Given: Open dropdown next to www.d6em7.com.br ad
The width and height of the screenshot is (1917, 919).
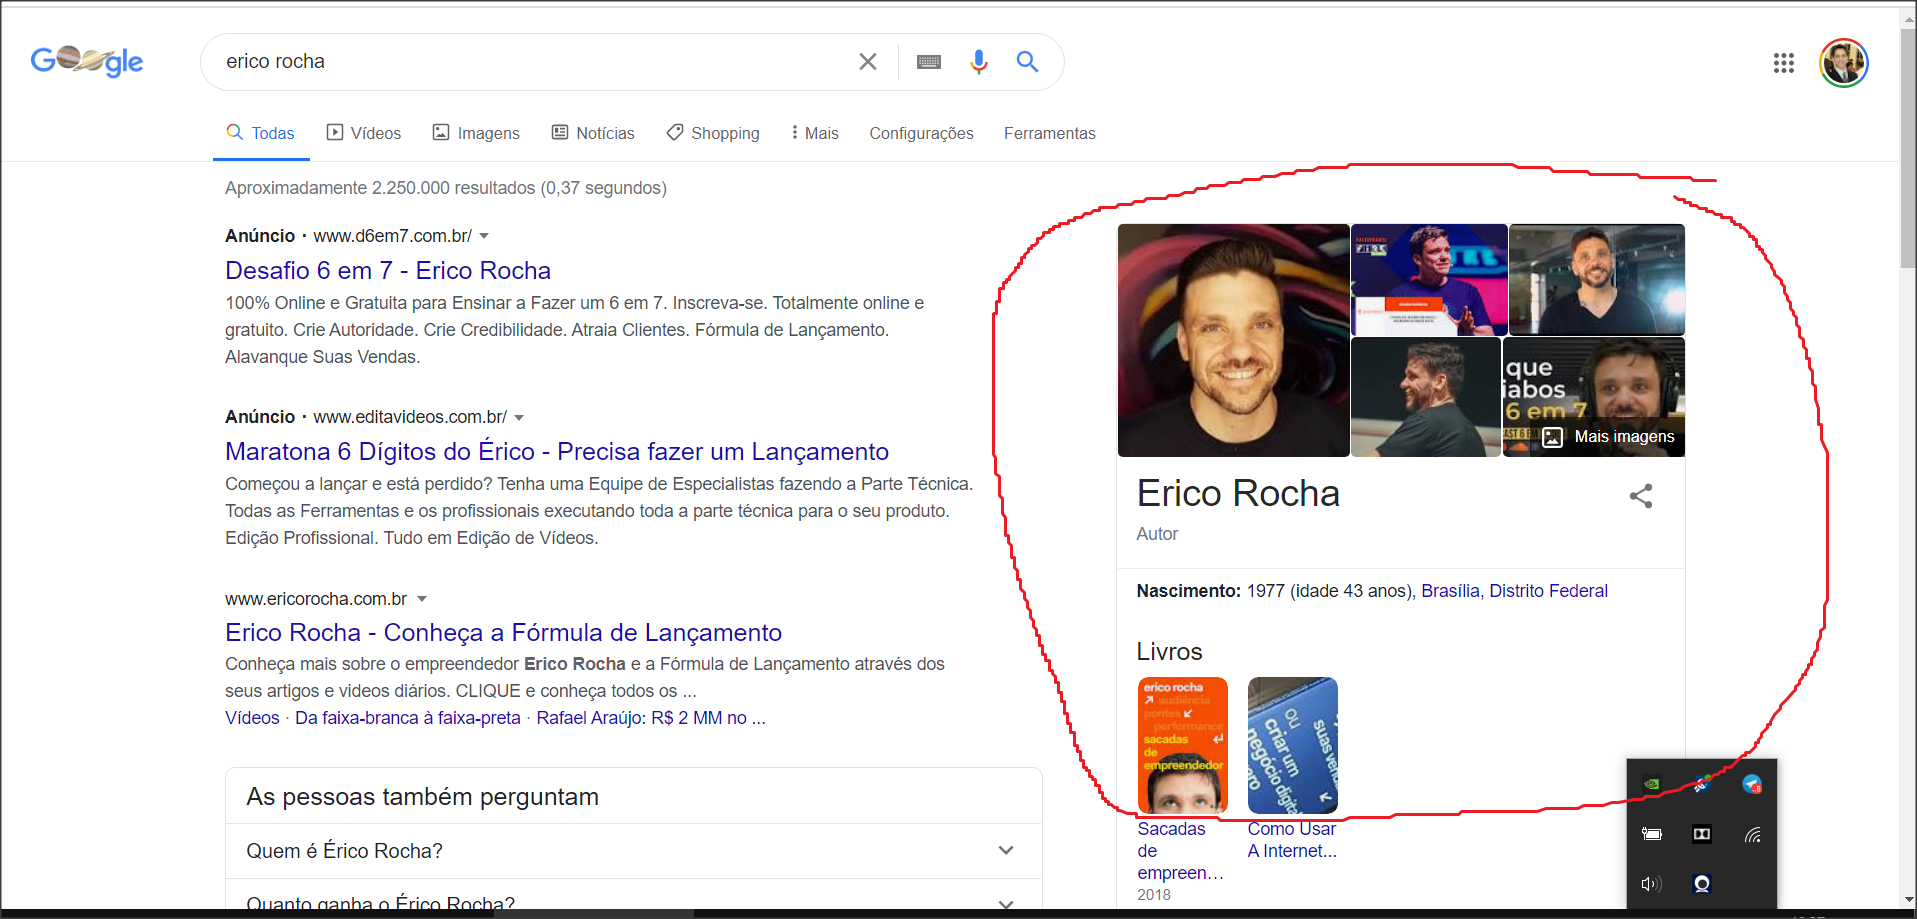Looking at the screenshot, I should (x=484, y=236).
